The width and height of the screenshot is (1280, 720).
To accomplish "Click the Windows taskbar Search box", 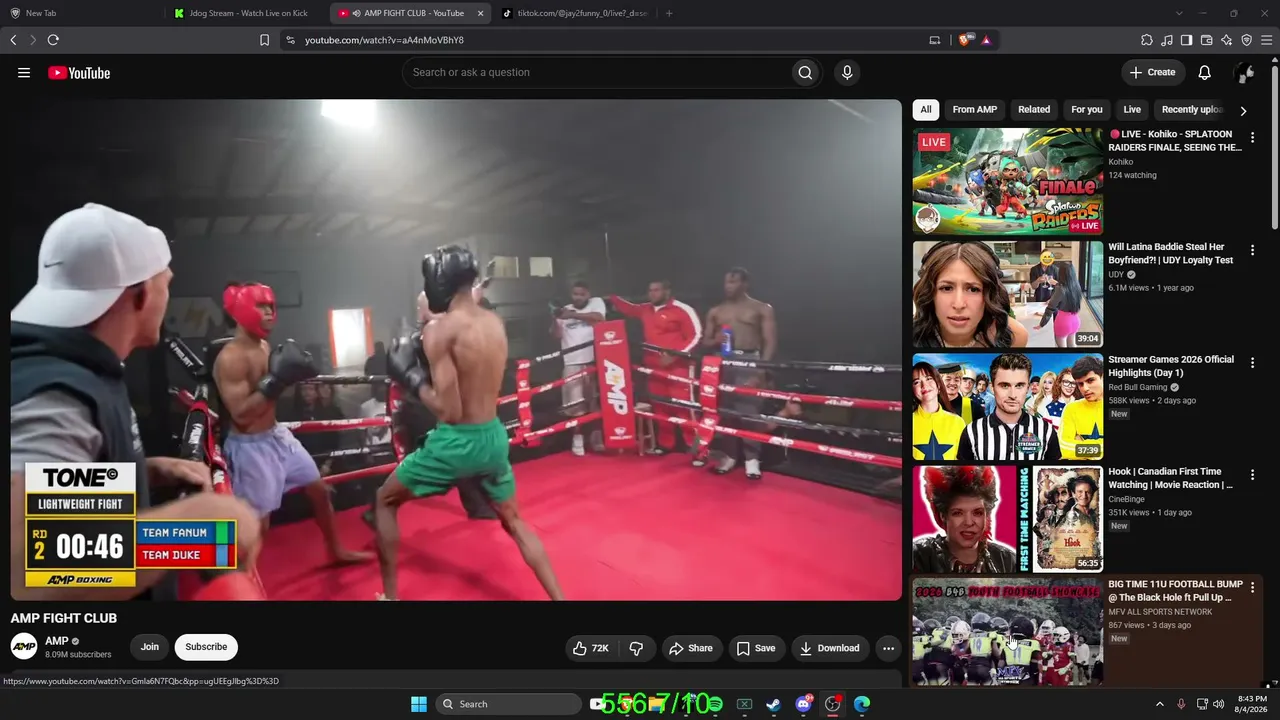I will 508,704.
